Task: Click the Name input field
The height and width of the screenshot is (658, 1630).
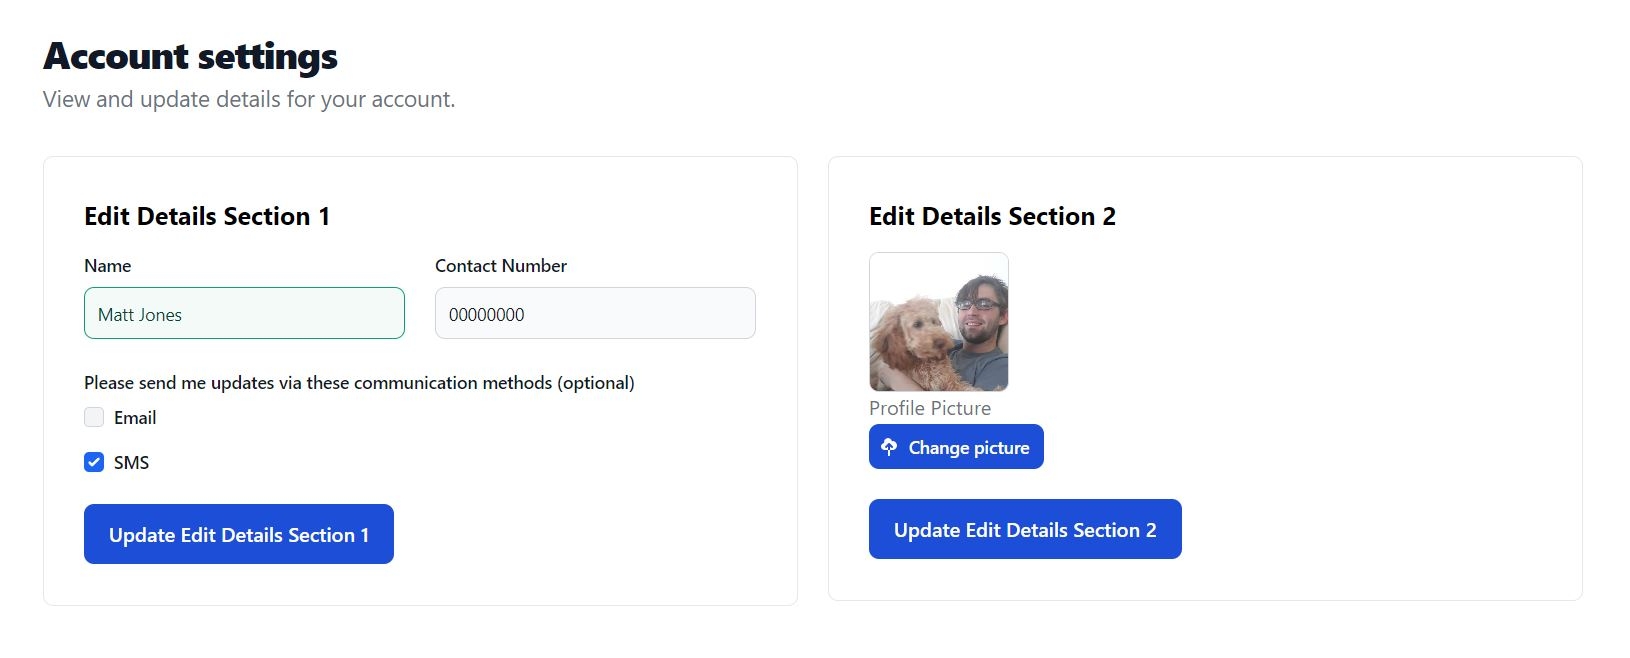Action: (x=244, y=314)
